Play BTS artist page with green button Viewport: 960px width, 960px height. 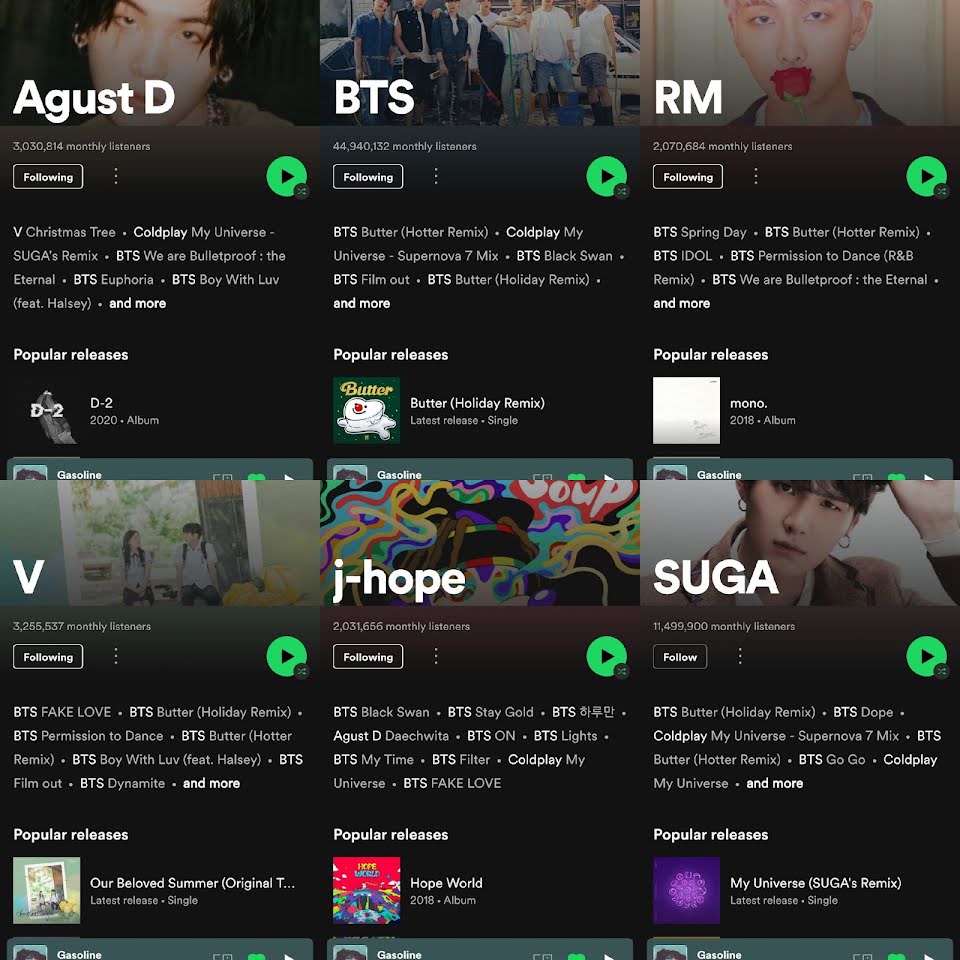coord(606,176)
